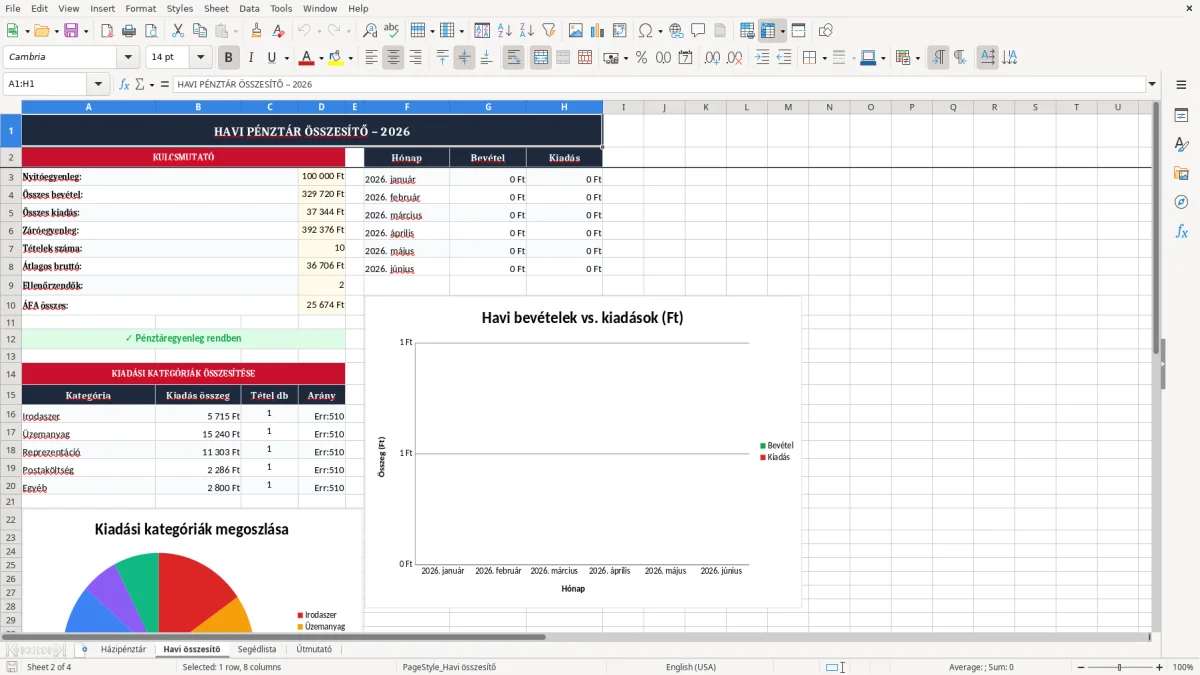Image resolution: width=1200 pixels, height=675 pixels.
Task: Toggle Italic formatting
Action: click(251, 58)
